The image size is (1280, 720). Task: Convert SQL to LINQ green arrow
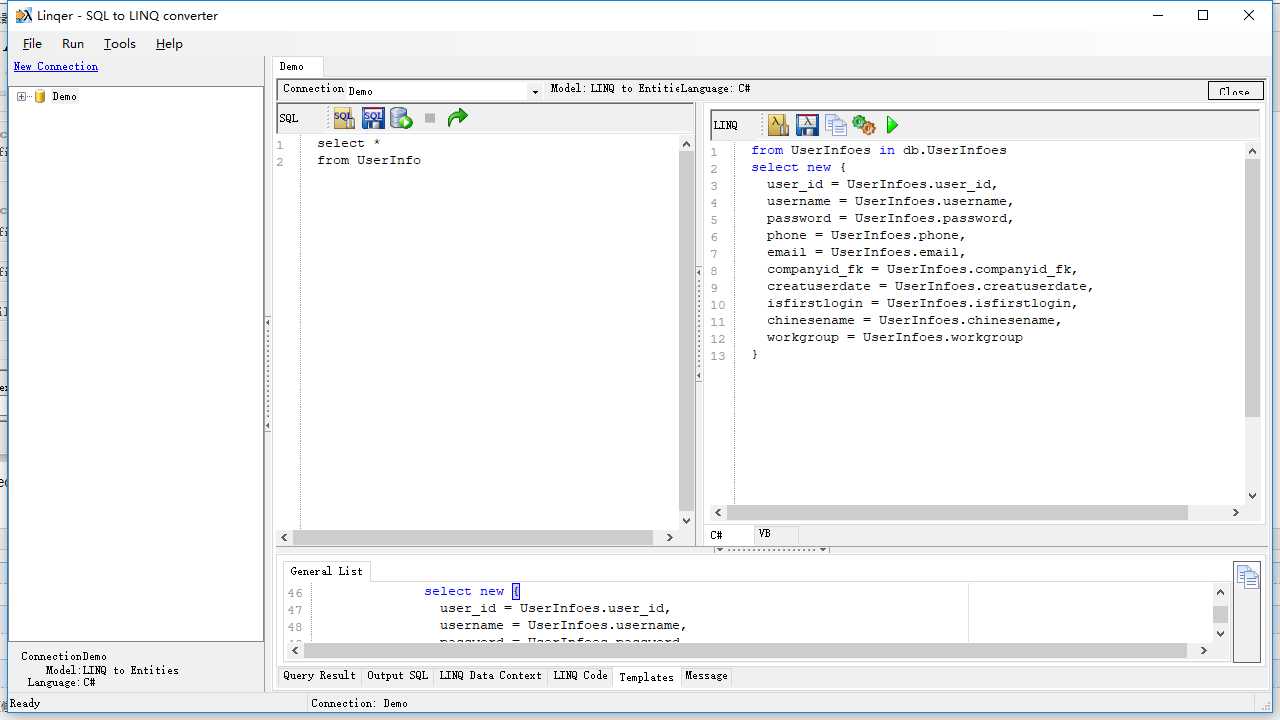(x=457, y=118)
